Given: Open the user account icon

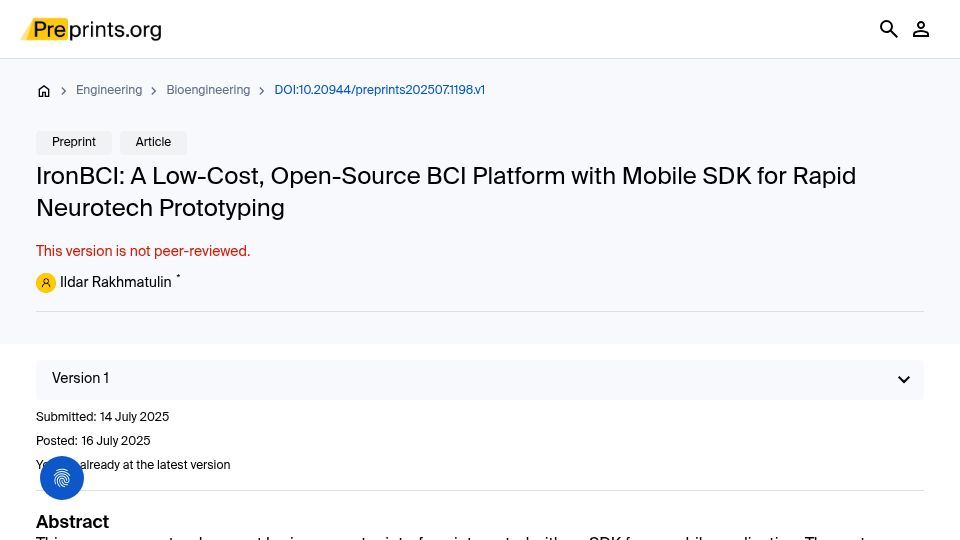Looking at the screenshot, I should (921, 29).
